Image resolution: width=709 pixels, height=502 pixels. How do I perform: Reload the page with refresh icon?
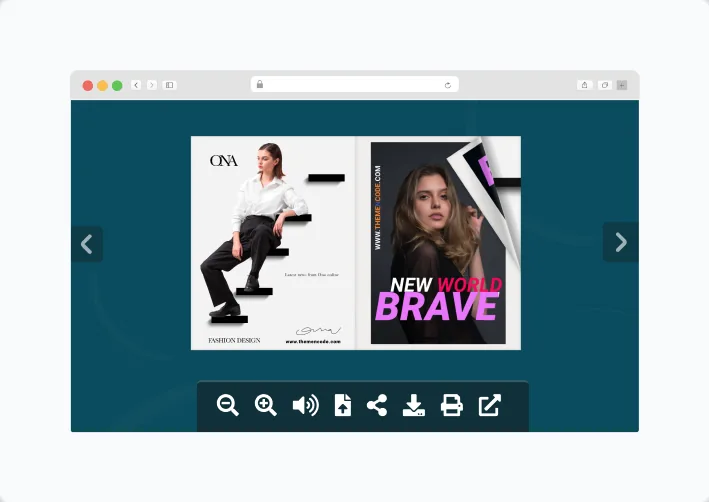(x=448, y=85)
